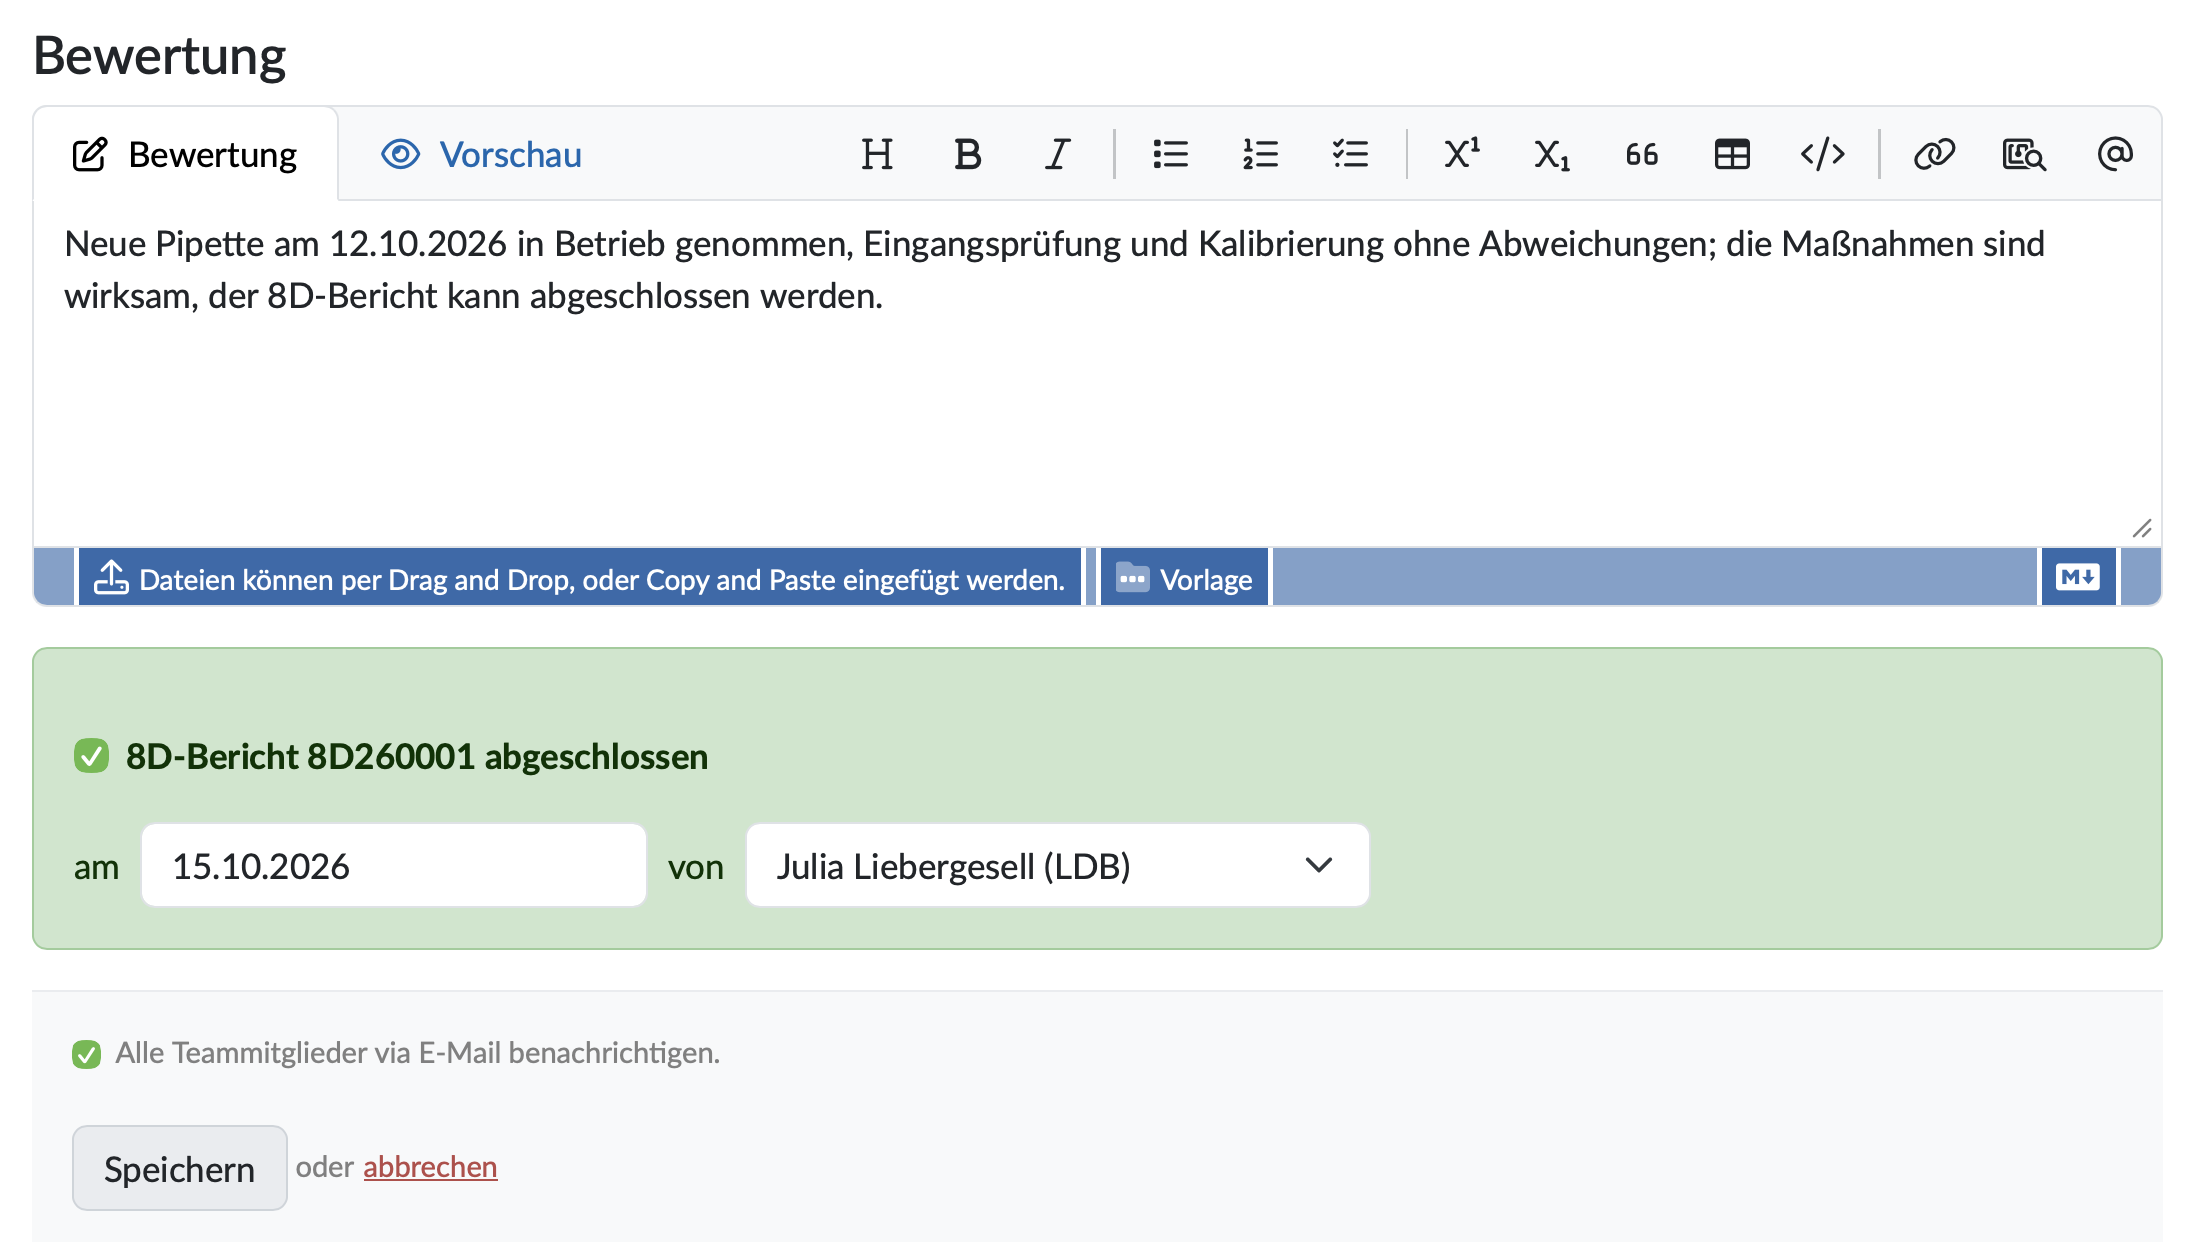Toggle bold formatting

(x=967, y=154)
